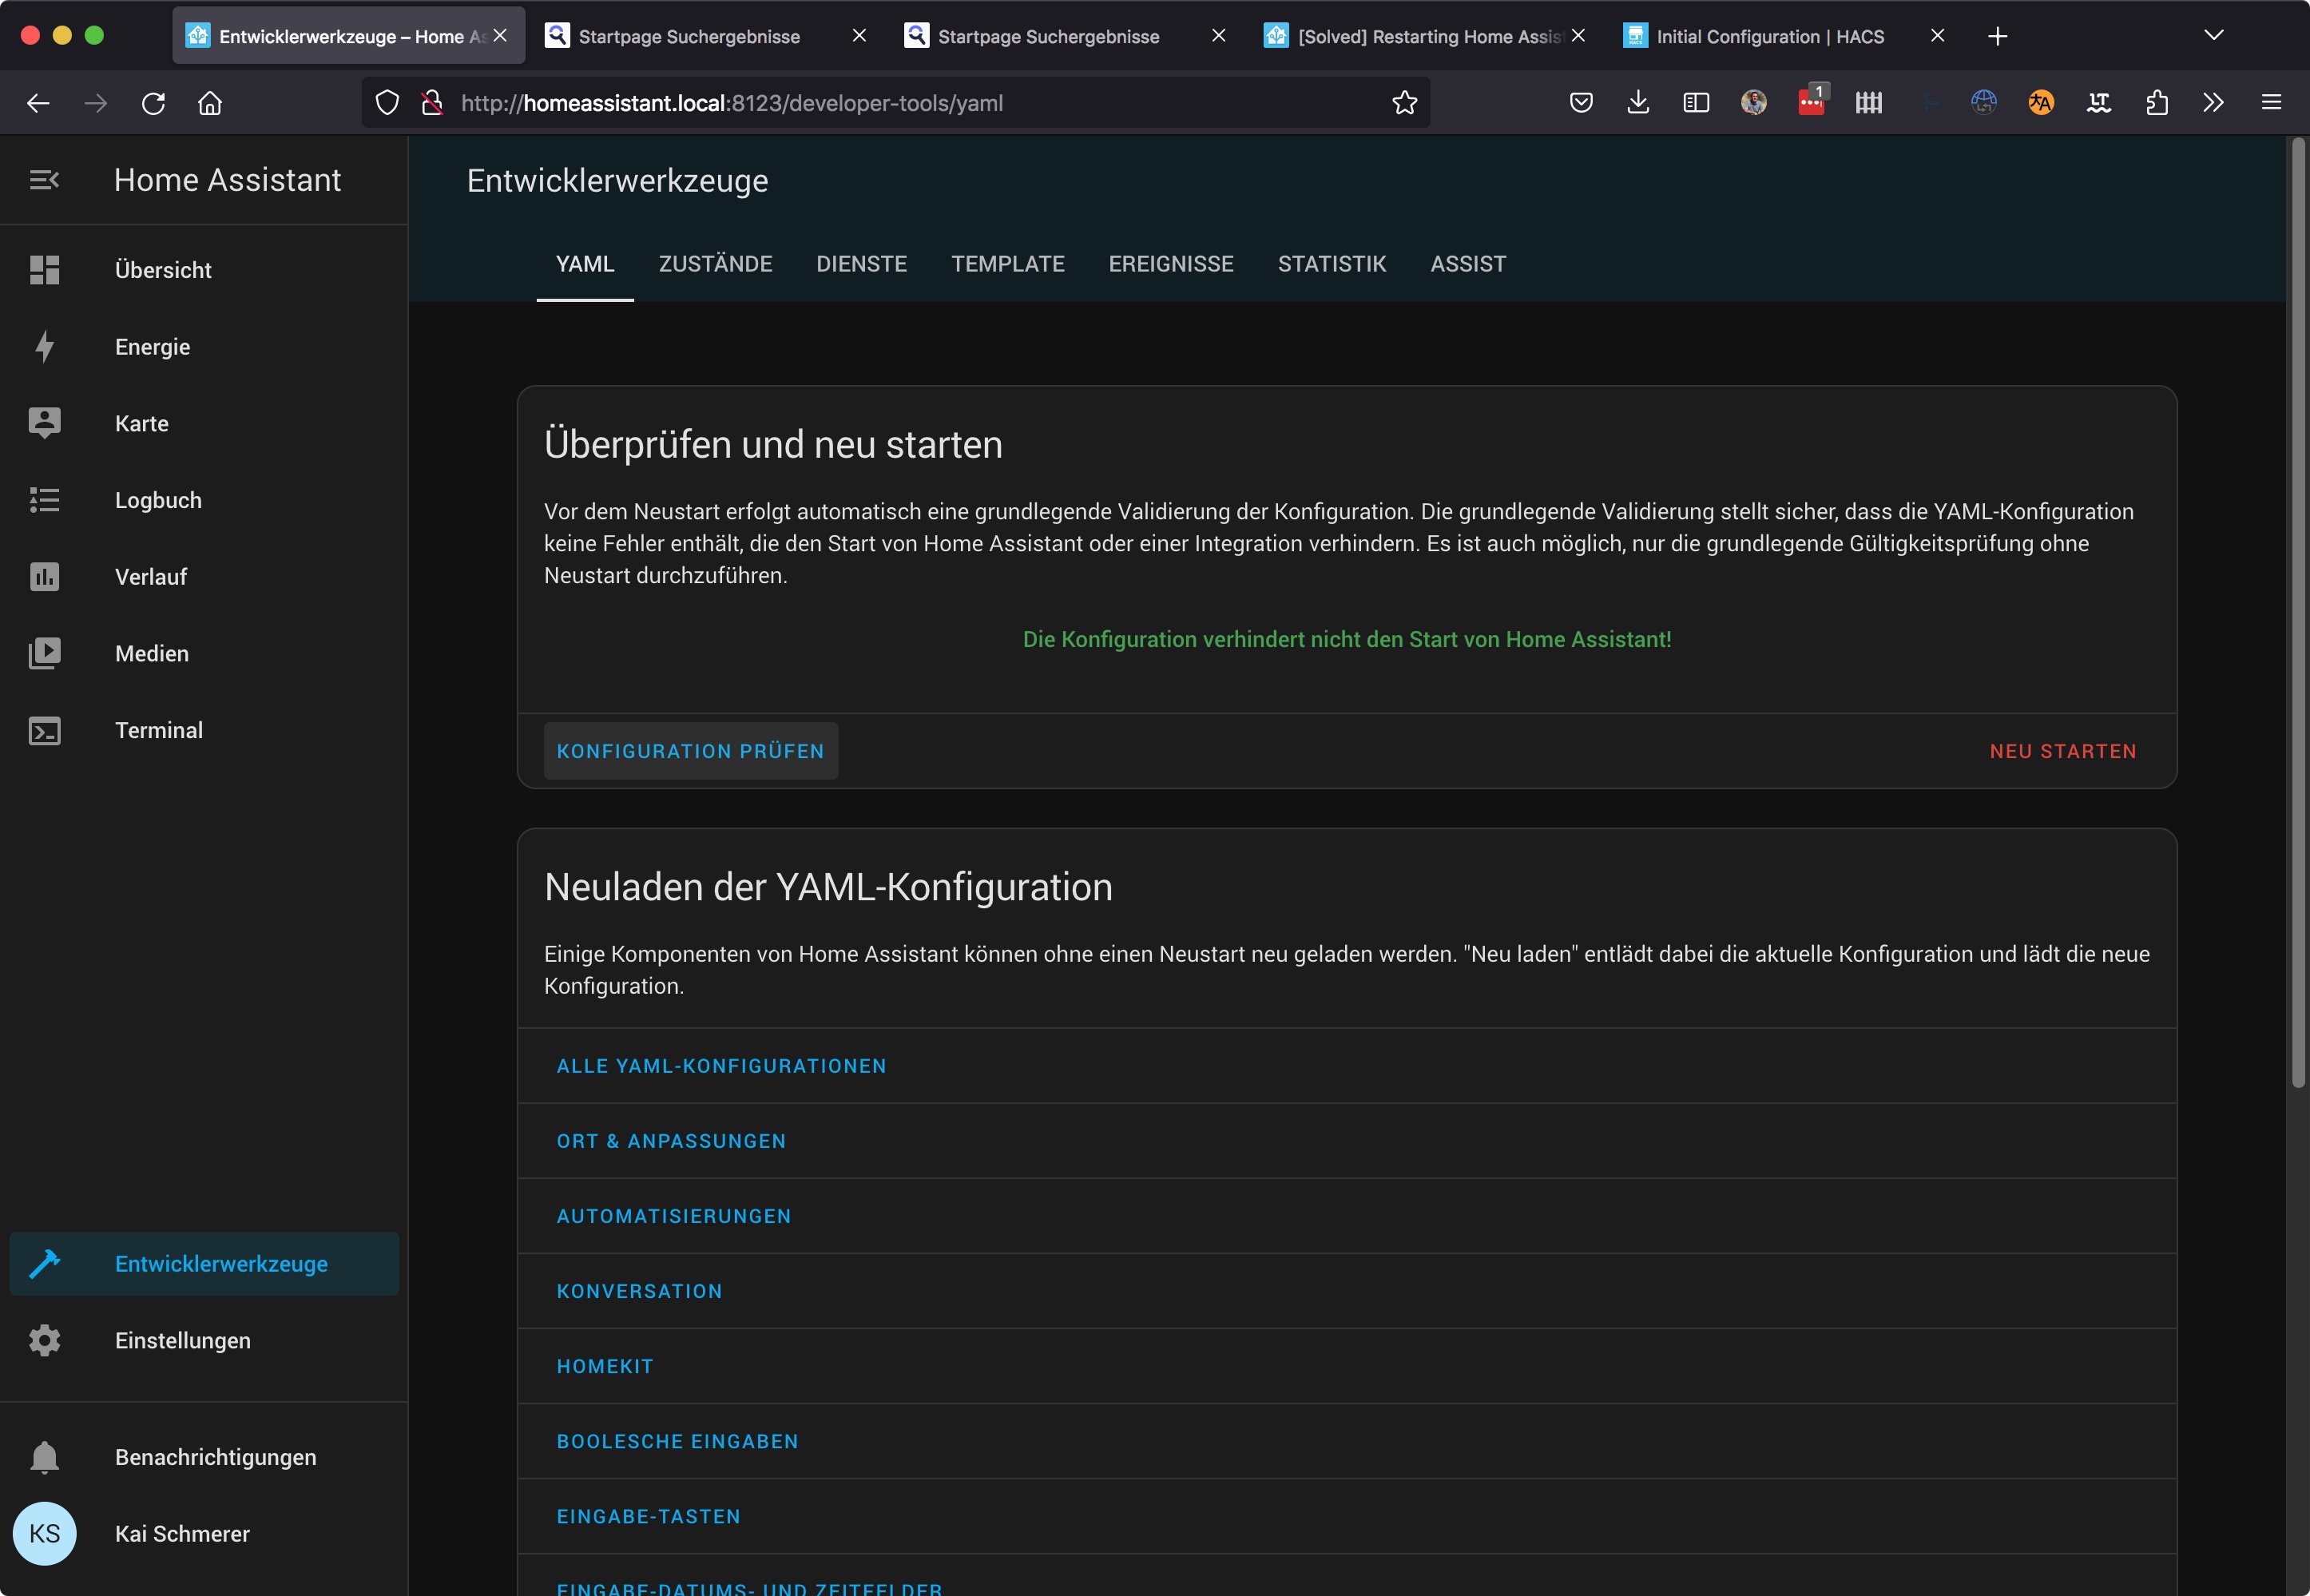Screen dimensions: 2310x1596
Task: Open the Verlauf chart icon
Action: pyautogui.click(x=44, y=577)
